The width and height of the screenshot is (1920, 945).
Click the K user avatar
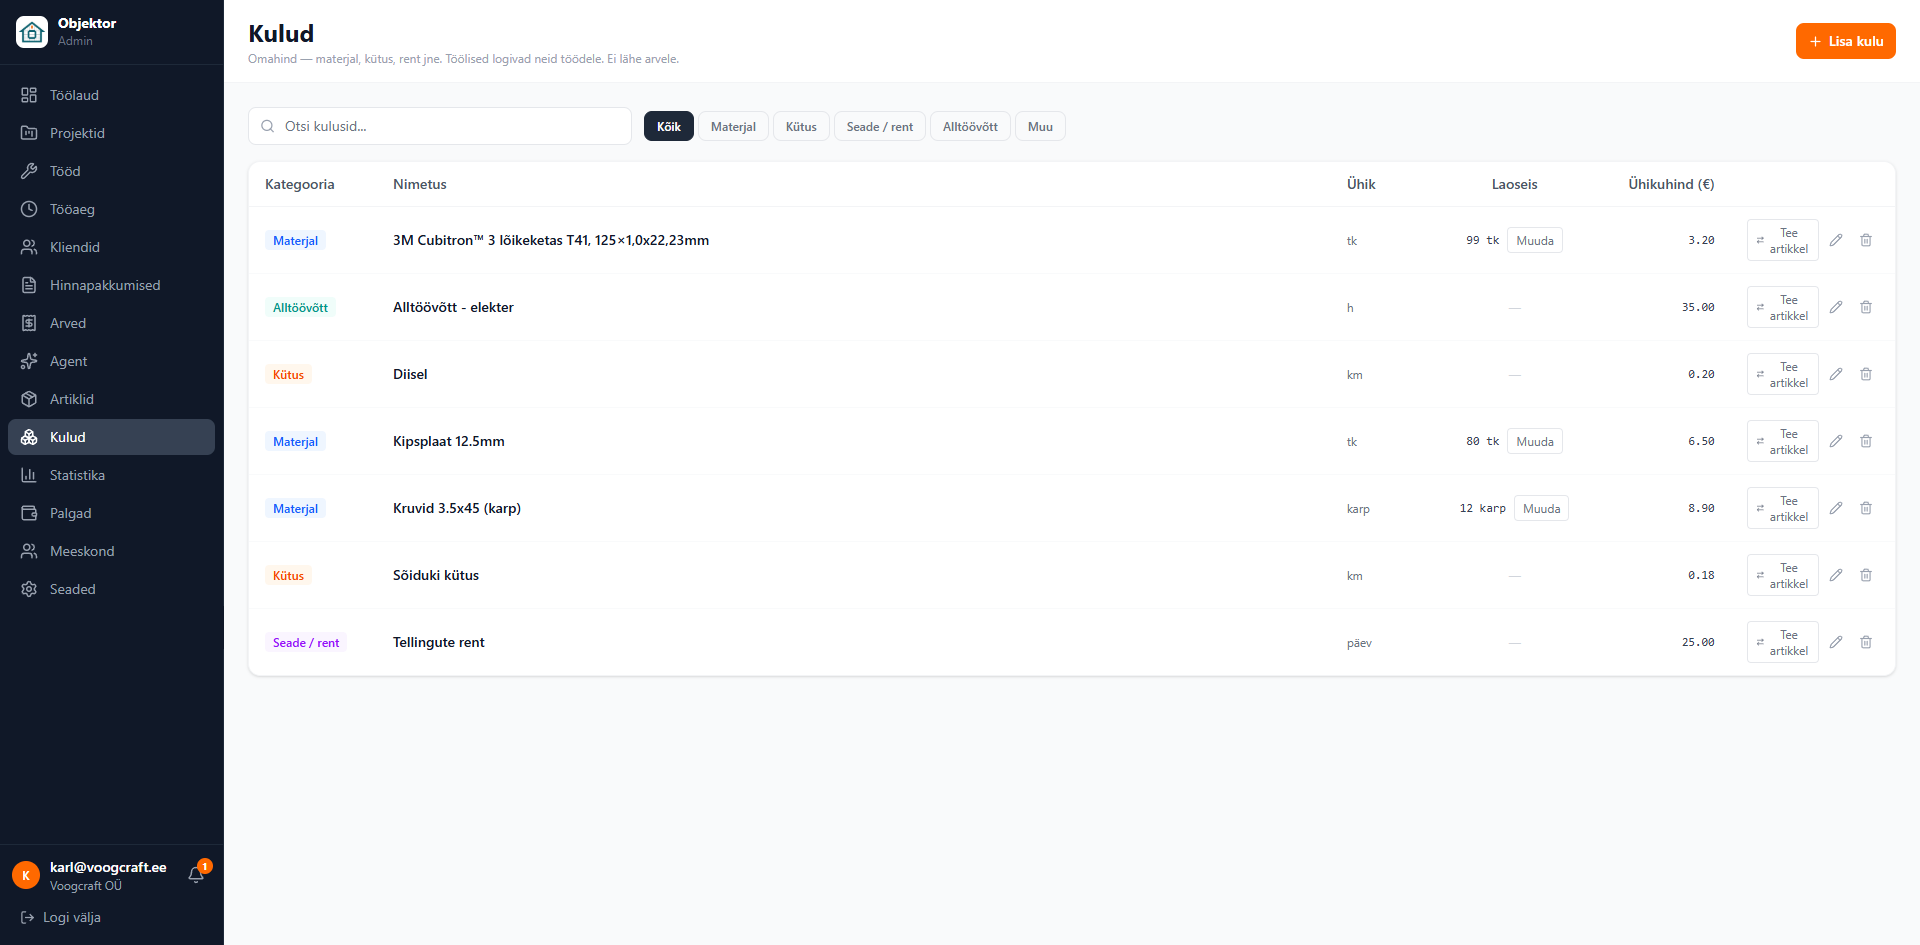[x=26, y=875]
